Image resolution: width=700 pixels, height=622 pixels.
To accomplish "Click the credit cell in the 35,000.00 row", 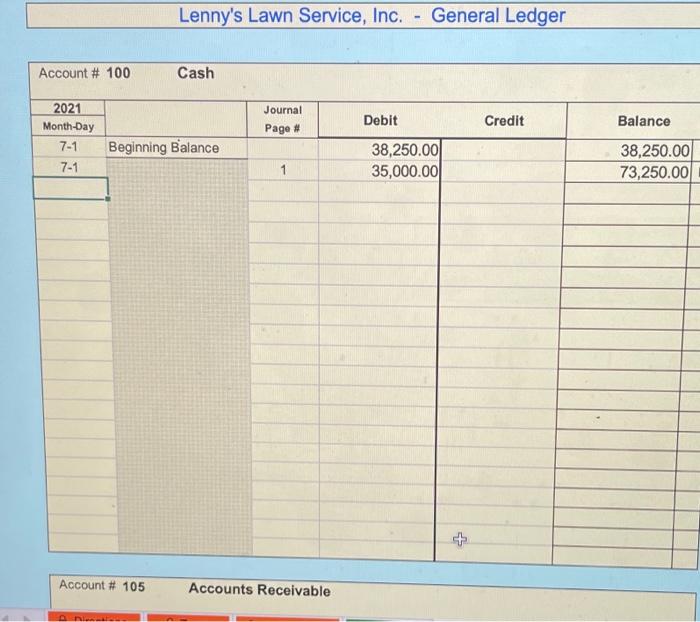I will click(503, 171).
